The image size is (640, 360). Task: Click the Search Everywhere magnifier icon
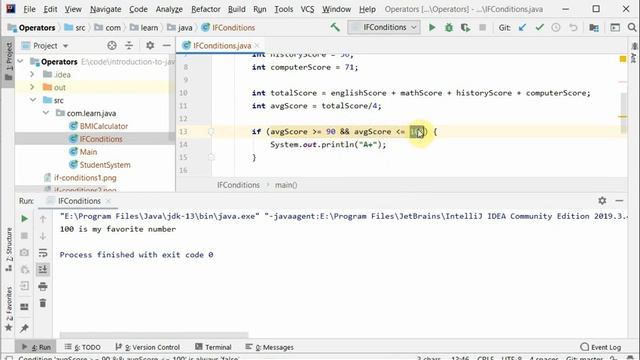tap(632, 27)
